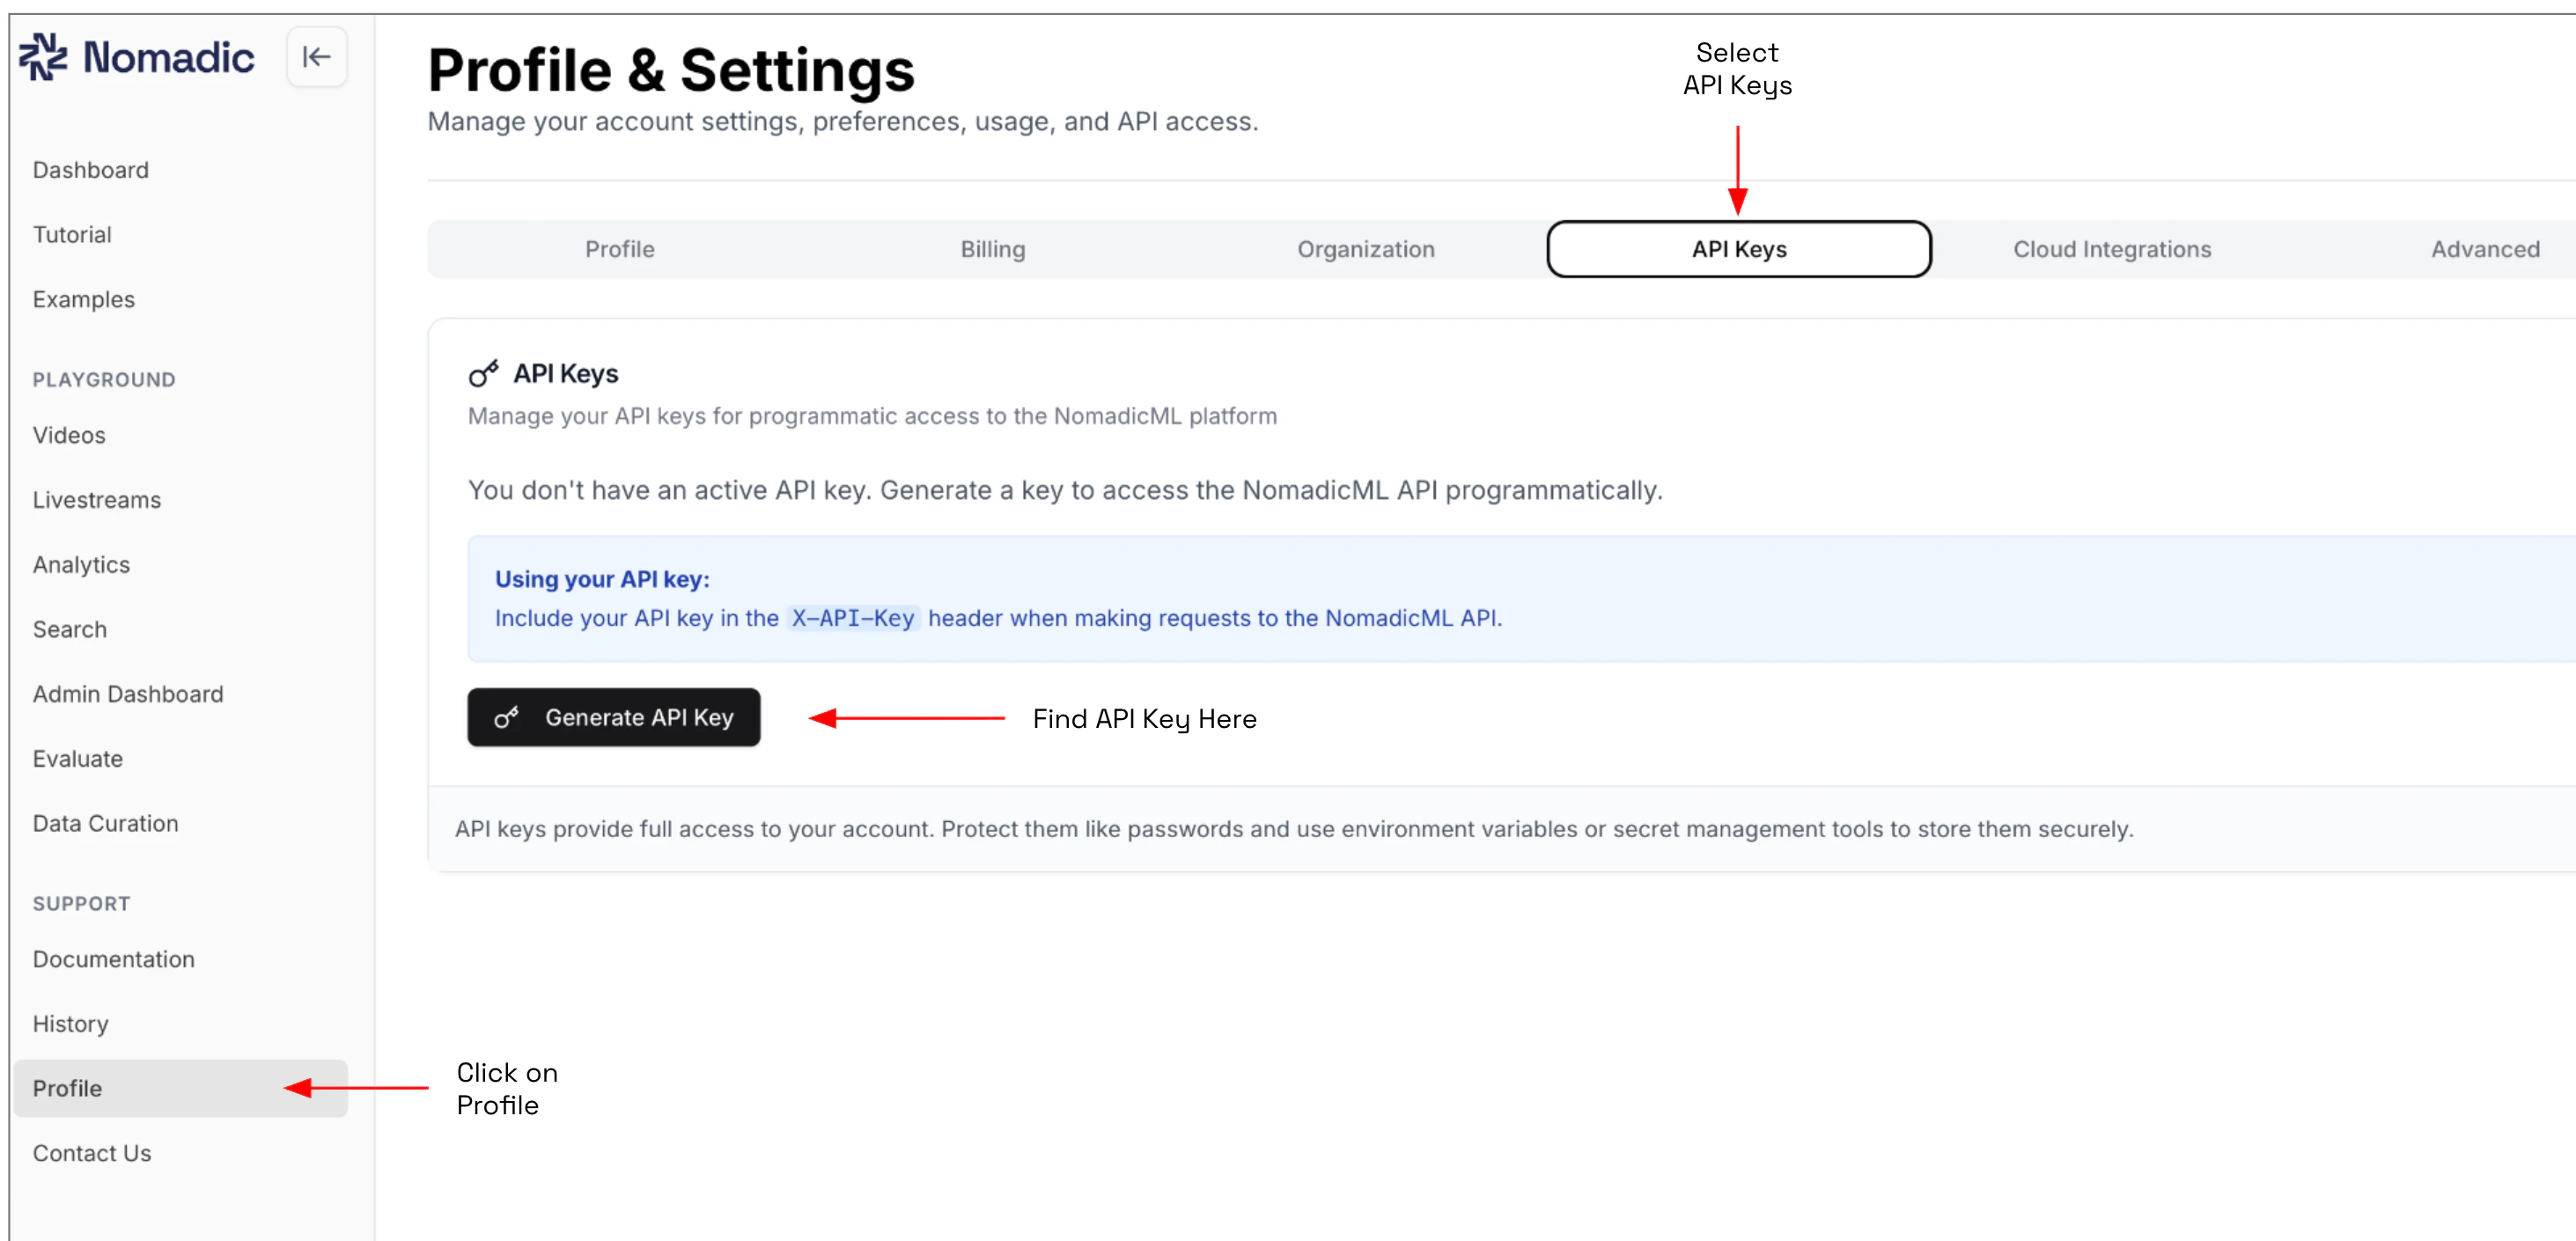Open Data Curation

(x=106, y=824)
